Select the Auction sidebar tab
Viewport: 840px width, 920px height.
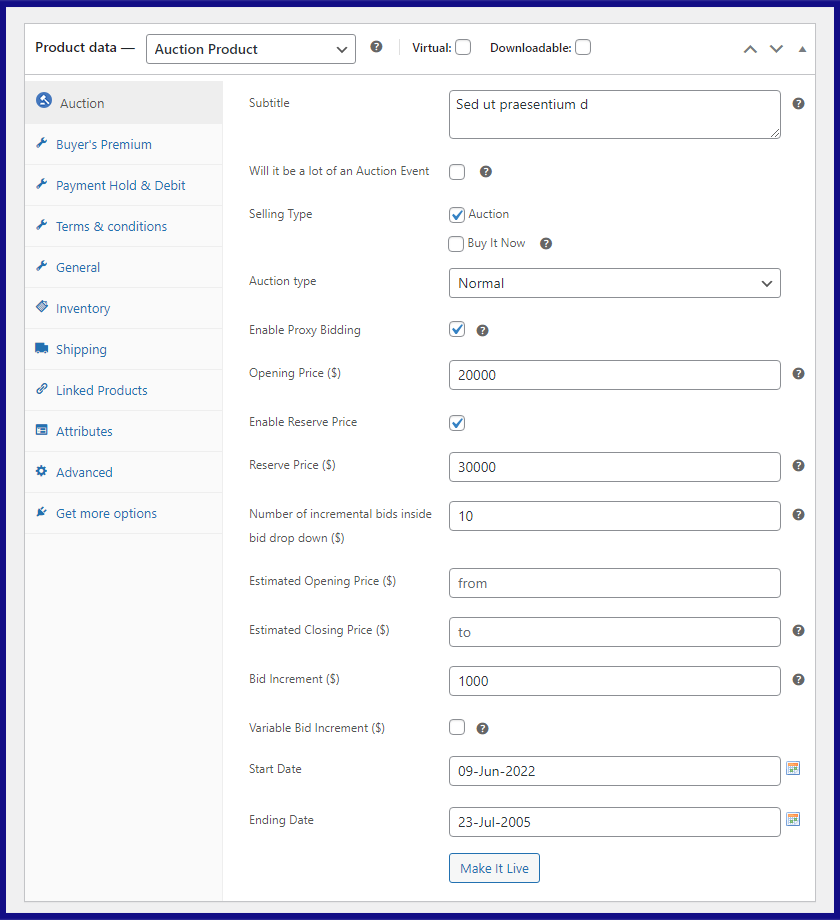[124, 103]
